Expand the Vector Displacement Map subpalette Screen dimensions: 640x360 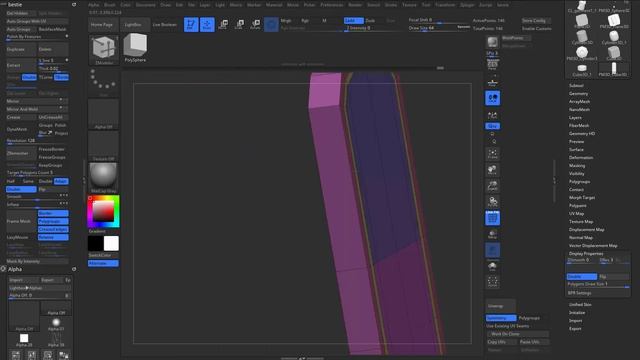(x=593, y=246)
